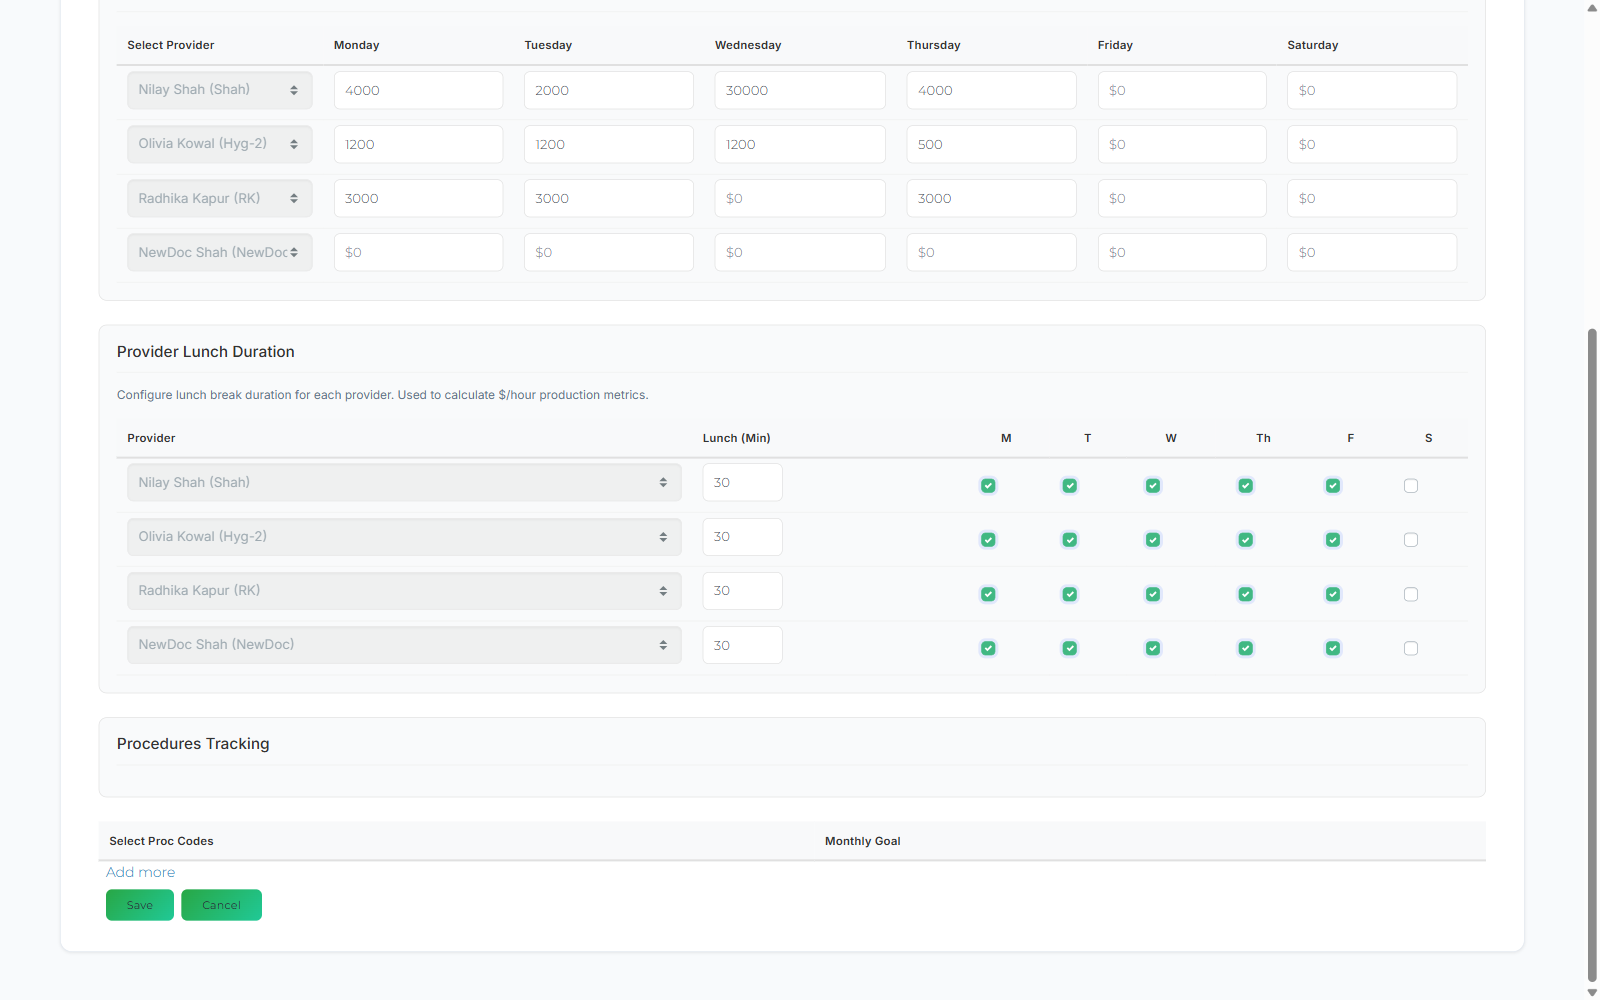Screen dimensions: 1600x1000
Task: Uncheck Monday lunch for Olivia Kowal
Action: 988,540
